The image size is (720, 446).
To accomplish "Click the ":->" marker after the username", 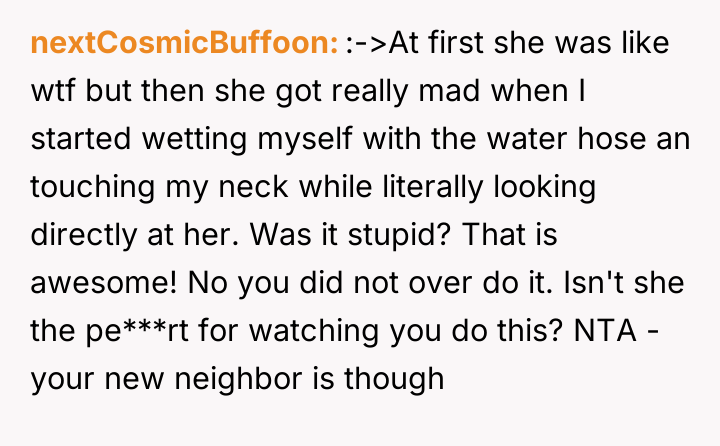I will 366,44.
